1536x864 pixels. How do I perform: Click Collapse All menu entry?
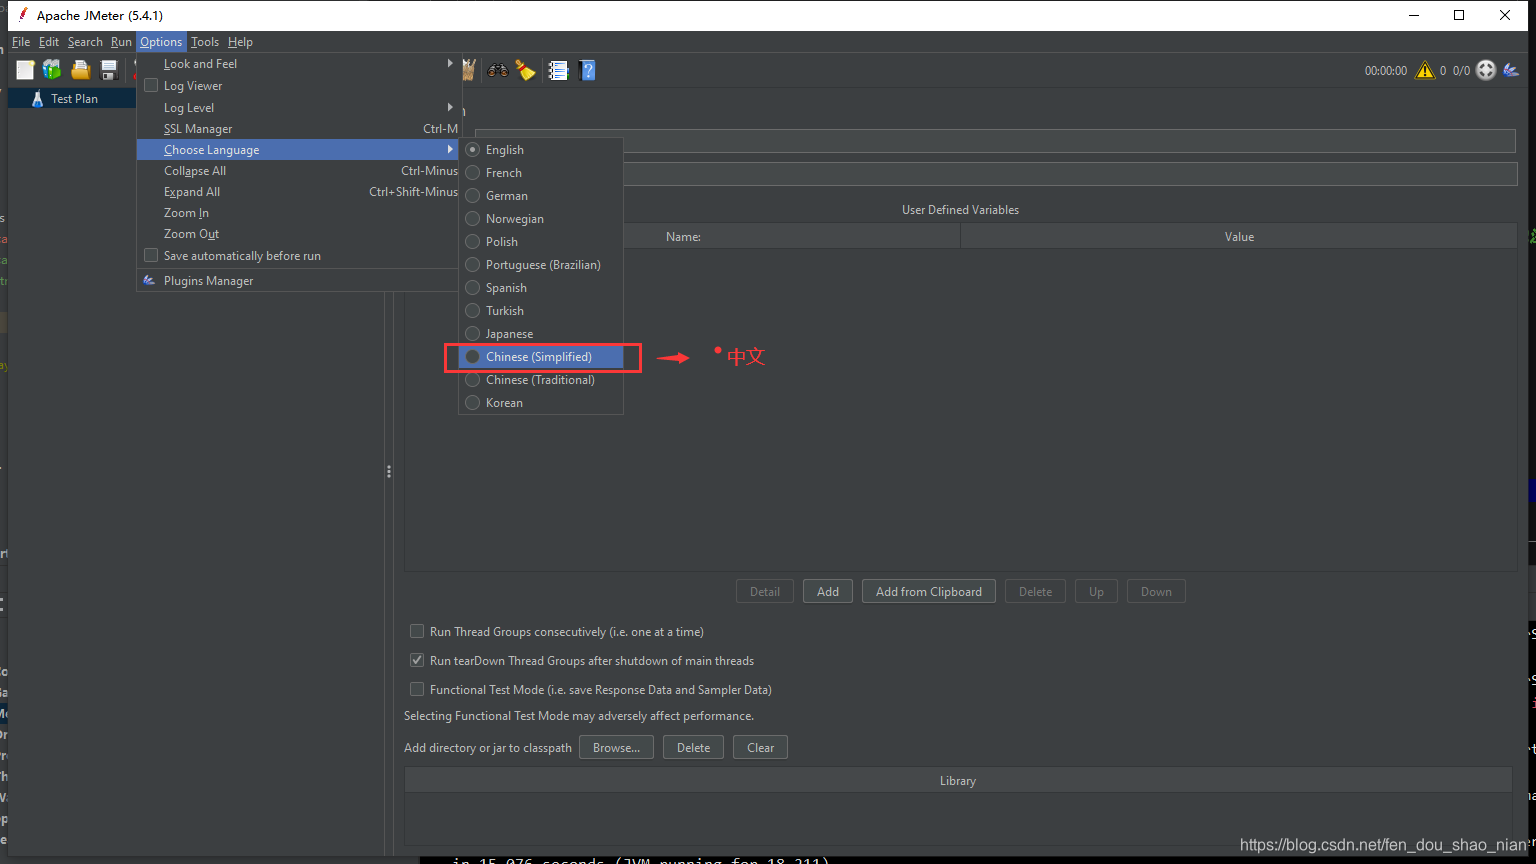click(x=298, y=171)
